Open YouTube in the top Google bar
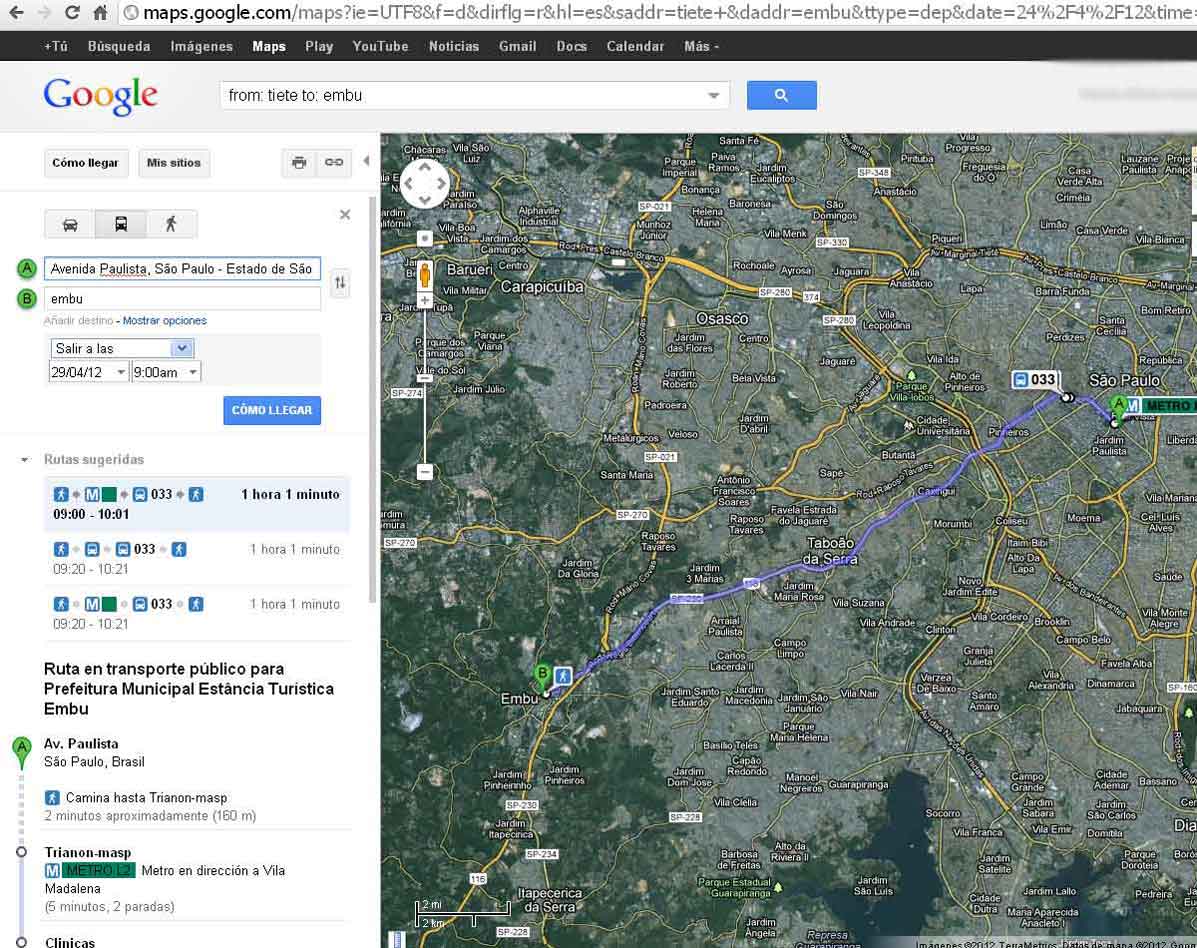 point(380,46)
